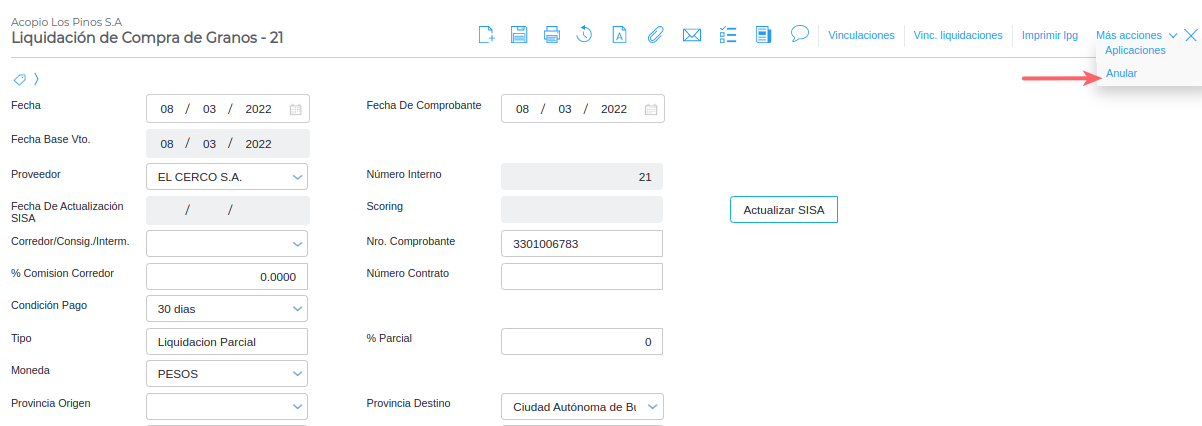The image size is (1202, 426).
Task: Expand the Proveedor dropdown
Action: point(297,178)
